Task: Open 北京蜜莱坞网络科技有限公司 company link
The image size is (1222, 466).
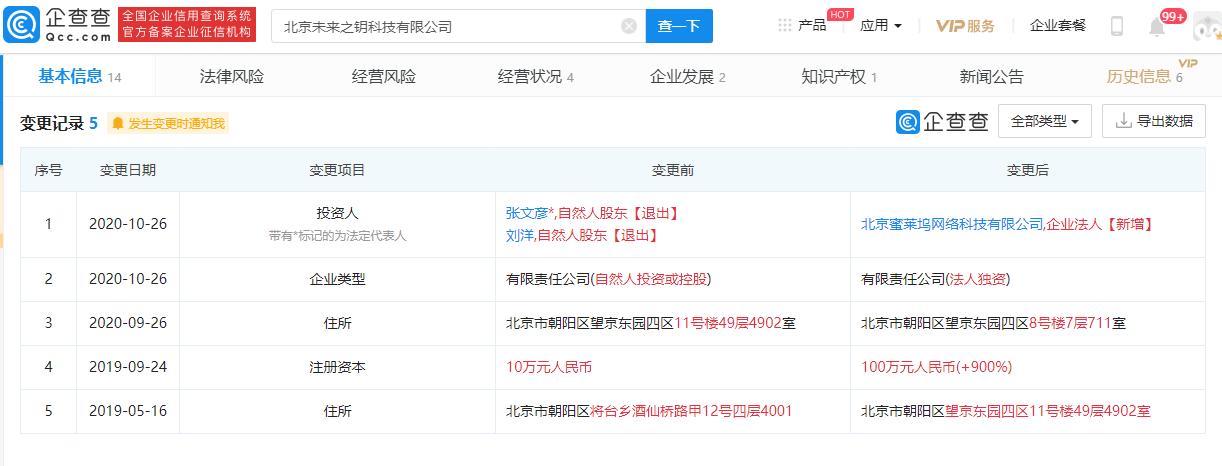Action: 952,224
